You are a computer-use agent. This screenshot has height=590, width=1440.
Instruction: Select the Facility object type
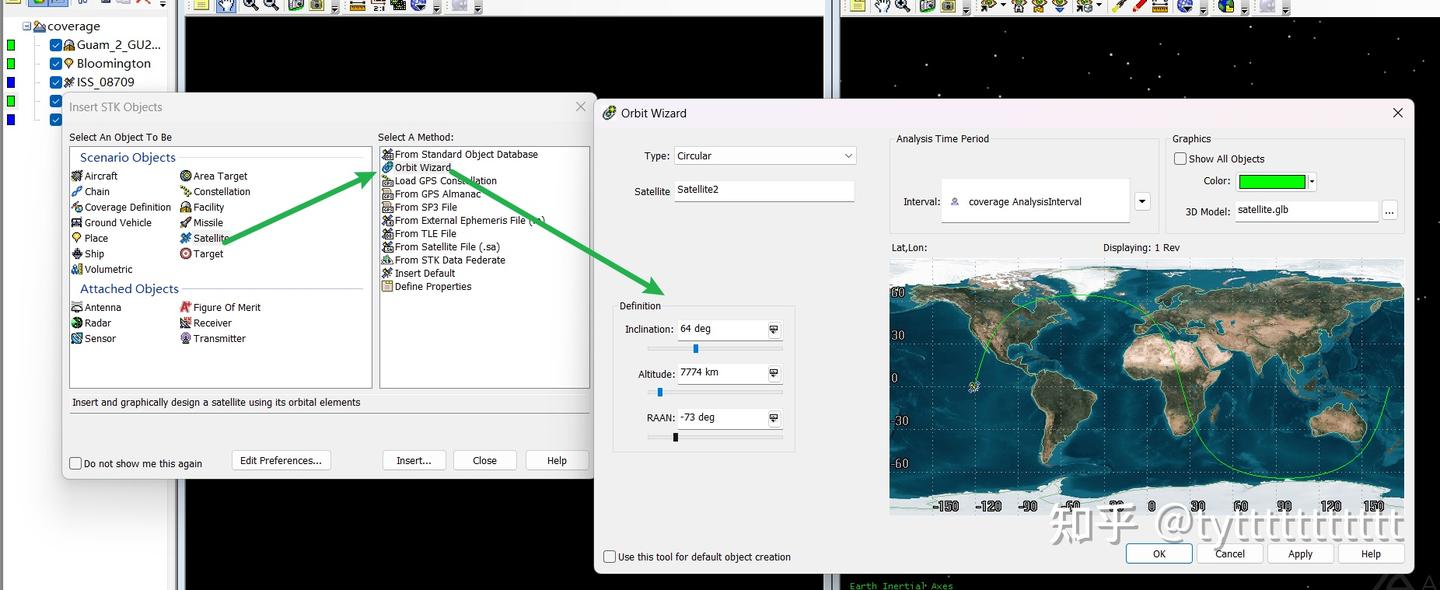202,207
